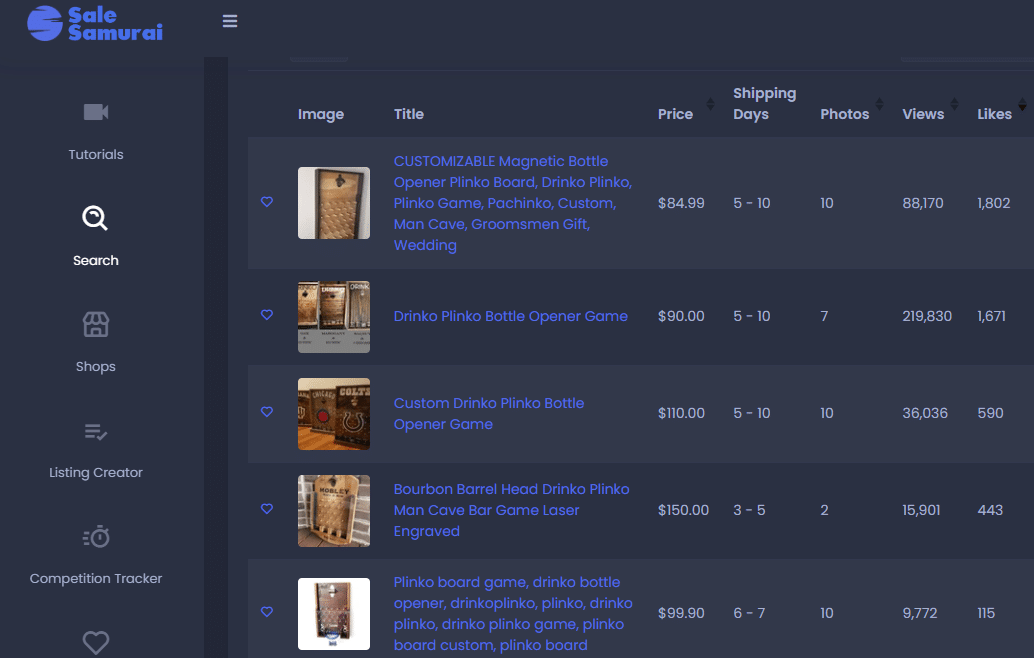This screenshot has width=1034, height=658.
Task: Go to Tutorials menu label
Action: 96,154
